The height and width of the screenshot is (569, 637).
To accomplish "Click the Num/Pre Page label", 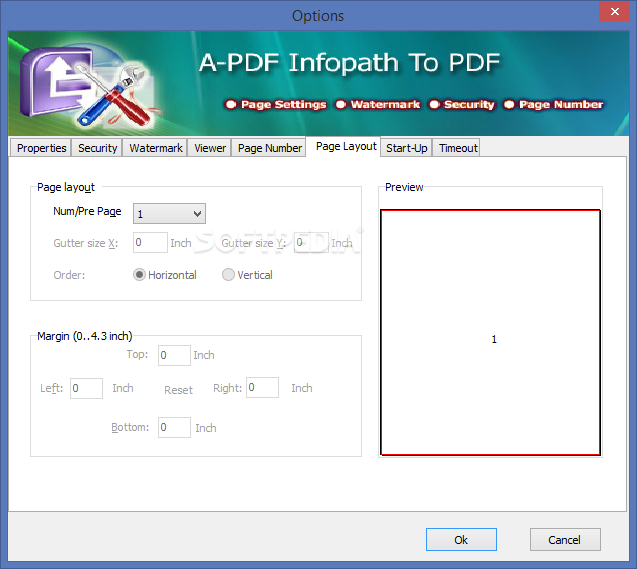I will (87, 212).
